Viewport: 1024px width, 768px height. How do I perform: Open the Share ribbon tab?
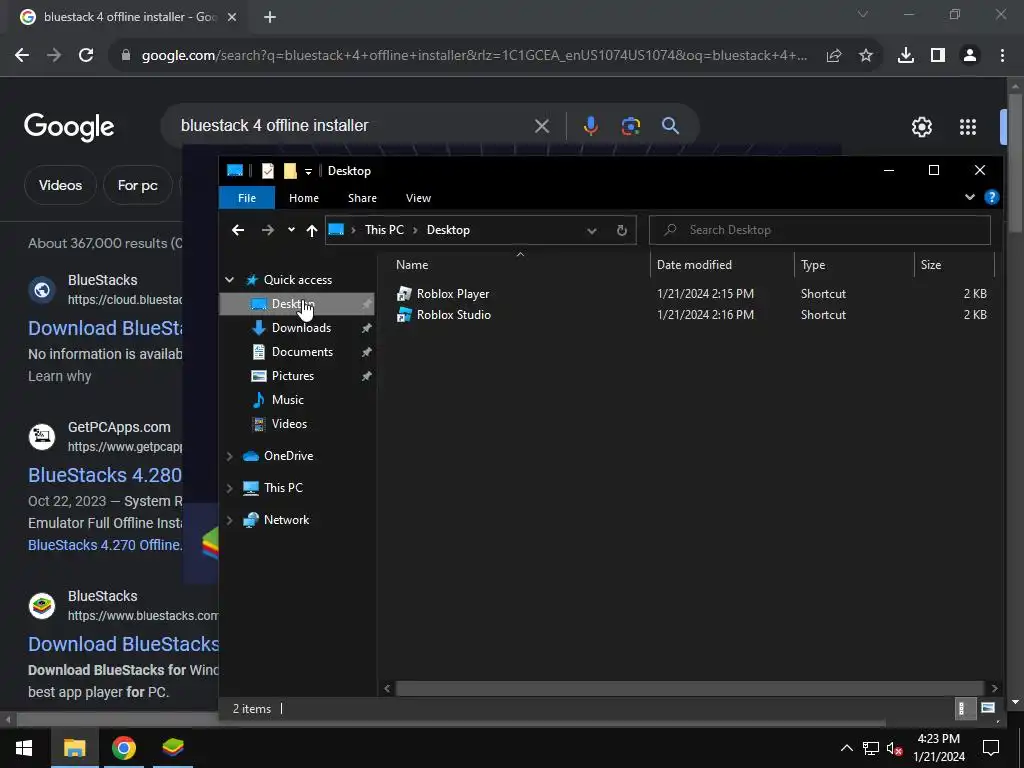coord(362,198)
